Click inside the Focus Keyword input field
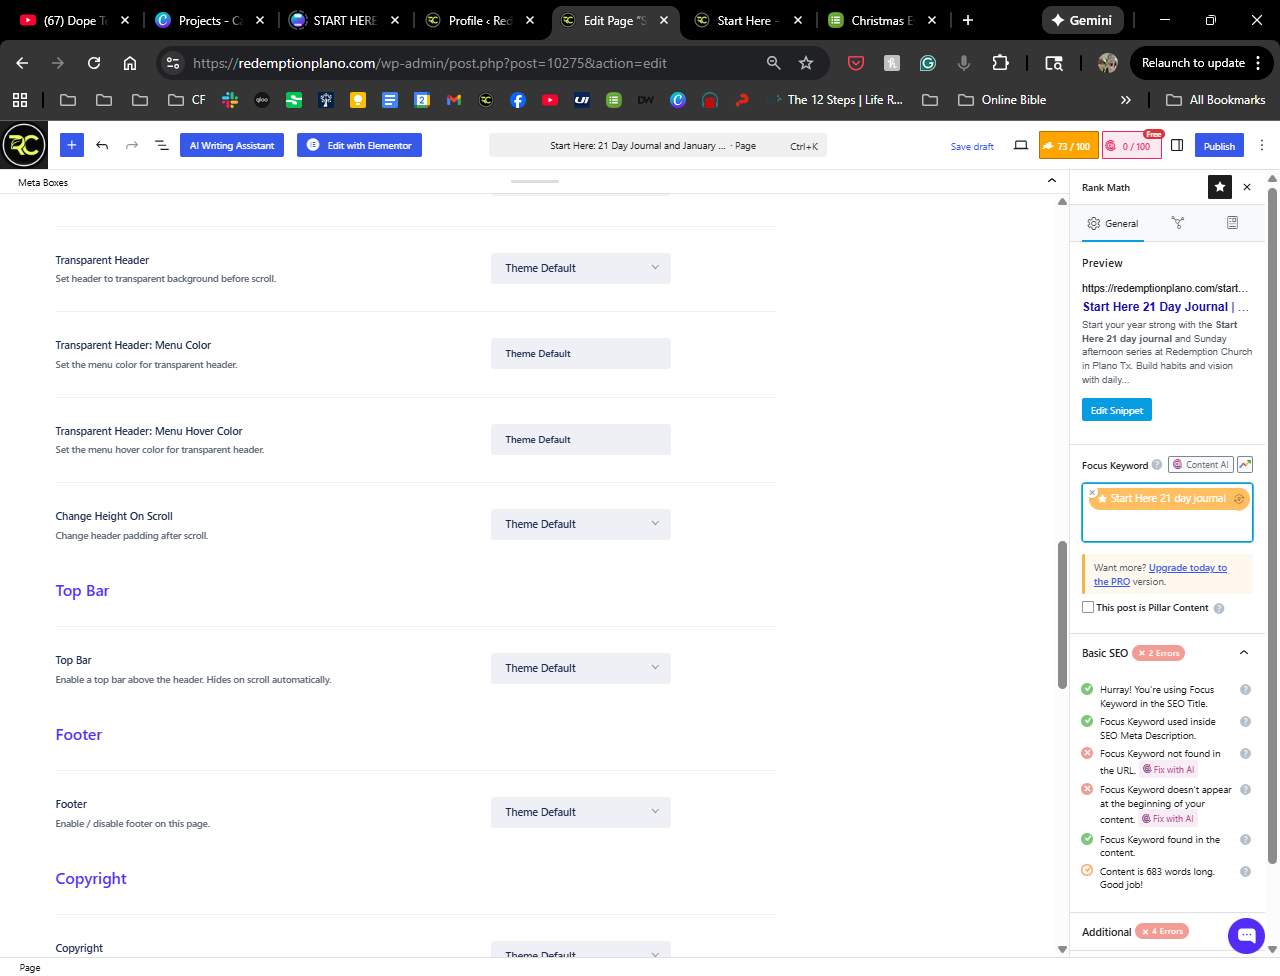 pos(1166,526)
